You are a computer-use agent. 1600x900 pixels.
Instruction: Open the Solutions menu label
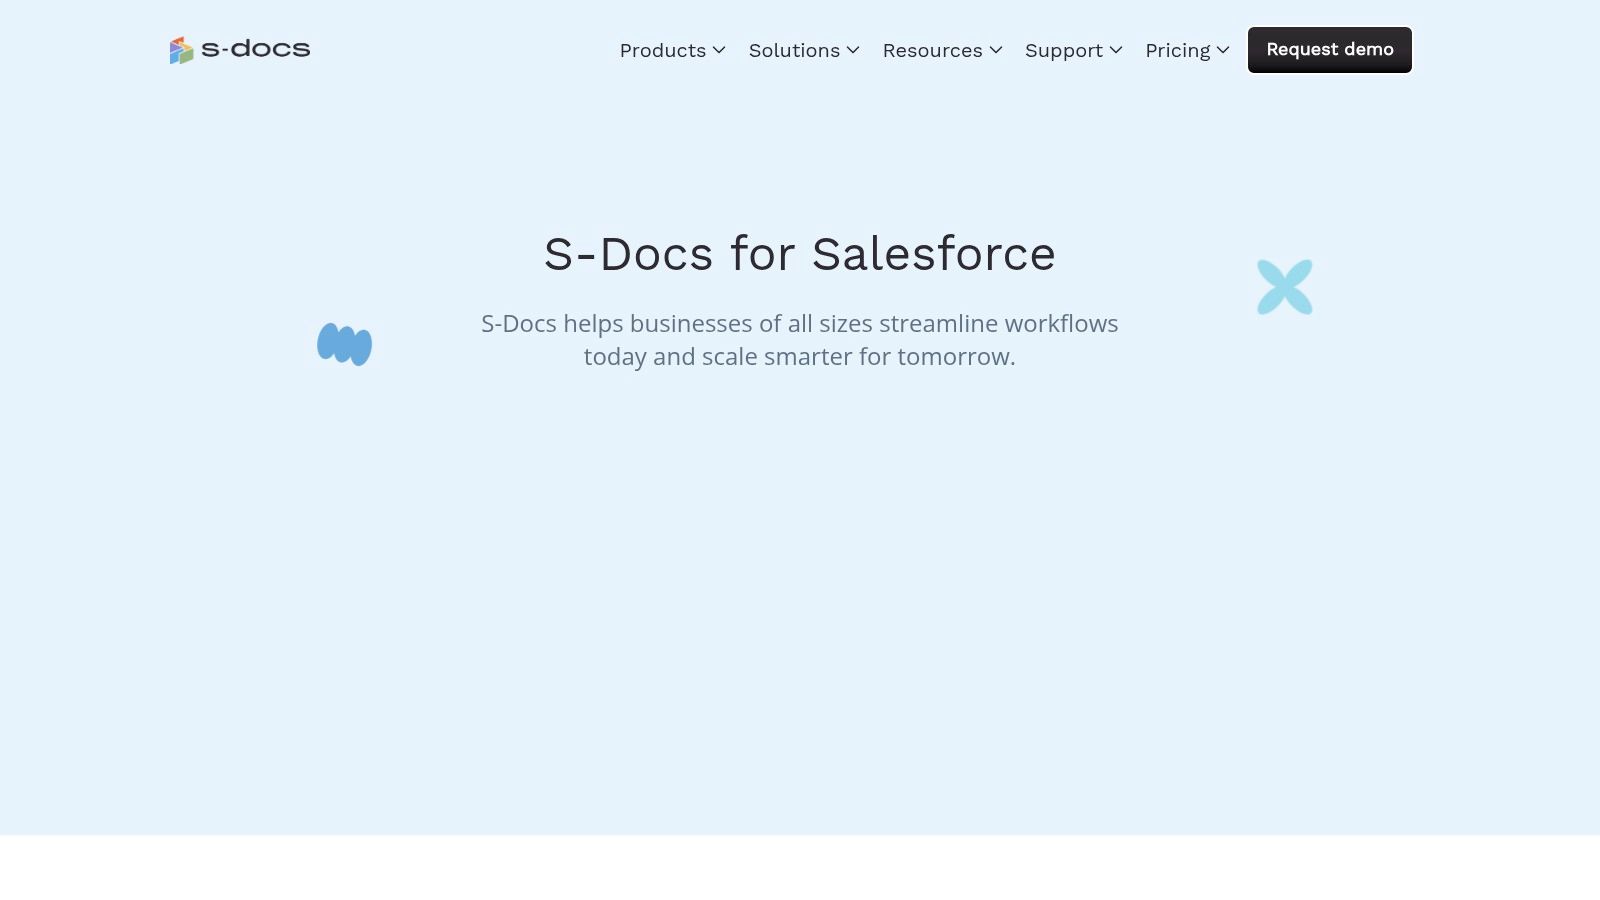pos(794,51)
